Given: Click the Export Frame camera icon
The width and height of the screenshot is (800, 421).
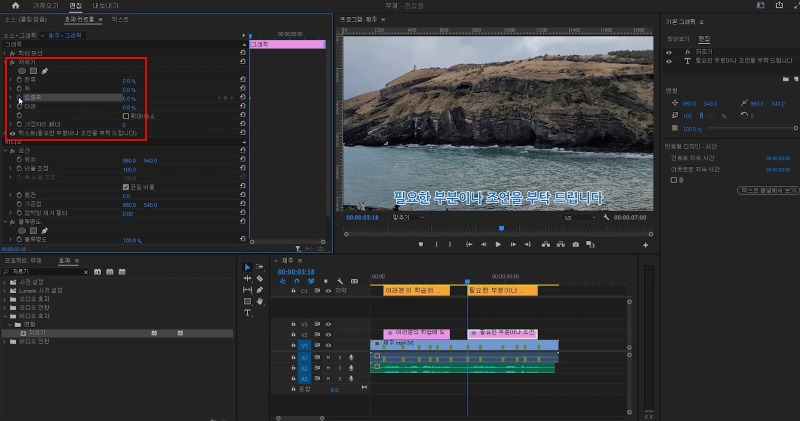Looking at the screenshot, I should pos(575,244).
